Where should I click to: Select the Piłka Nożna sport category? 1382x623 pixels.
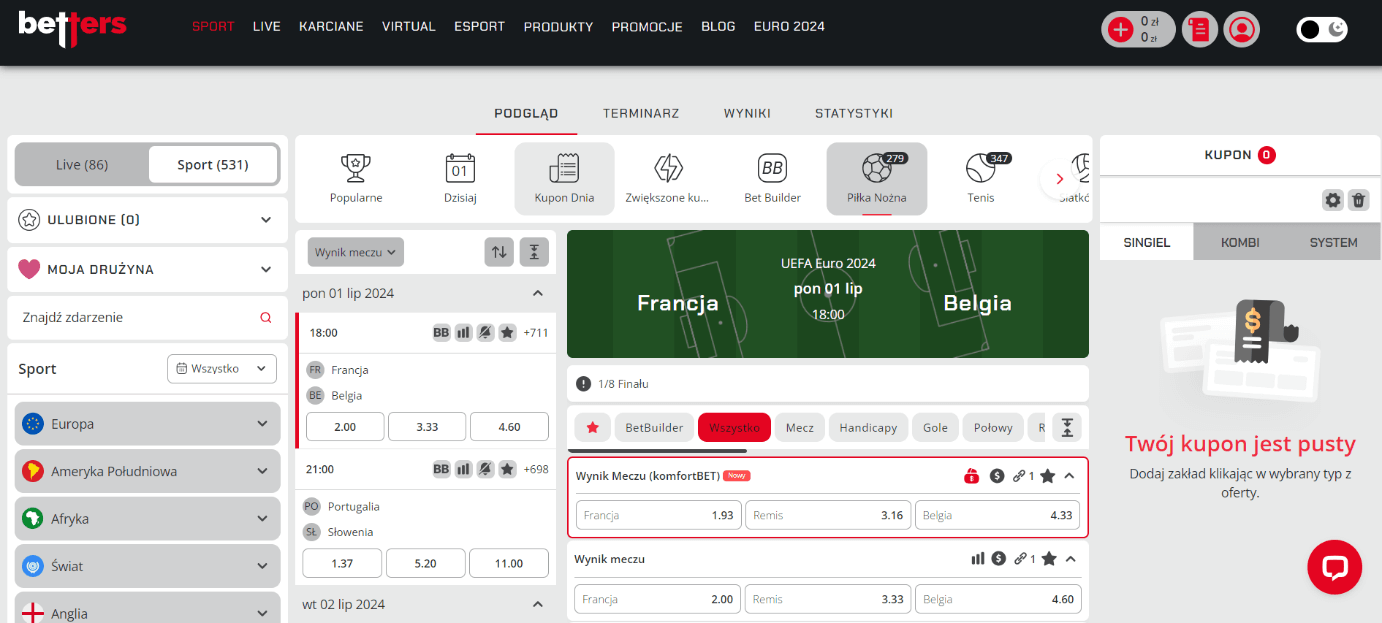point(877,178)
